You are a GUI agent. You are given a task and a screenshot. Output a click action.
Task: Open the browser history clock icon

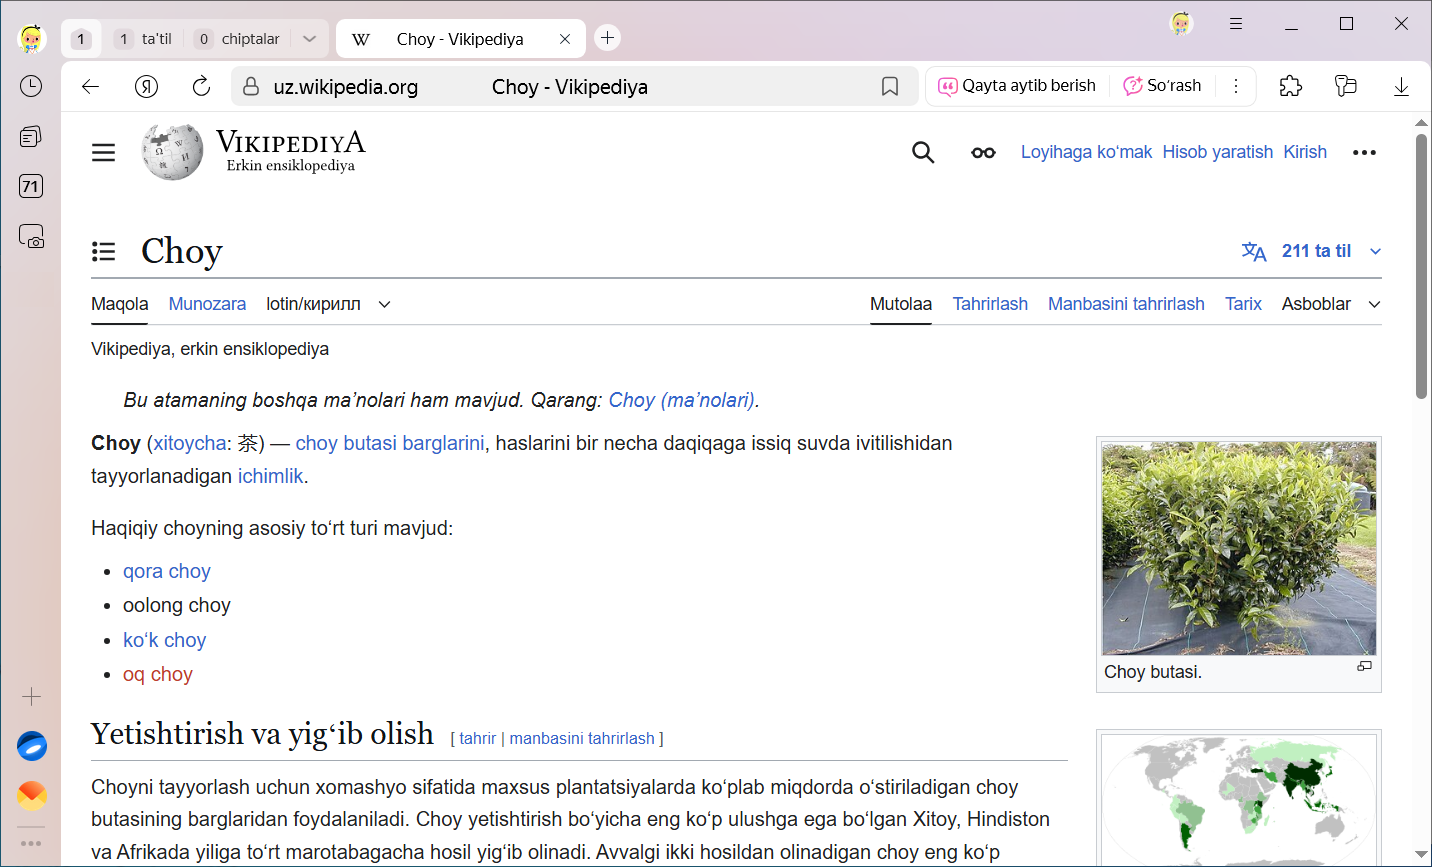tap(31, 86)
